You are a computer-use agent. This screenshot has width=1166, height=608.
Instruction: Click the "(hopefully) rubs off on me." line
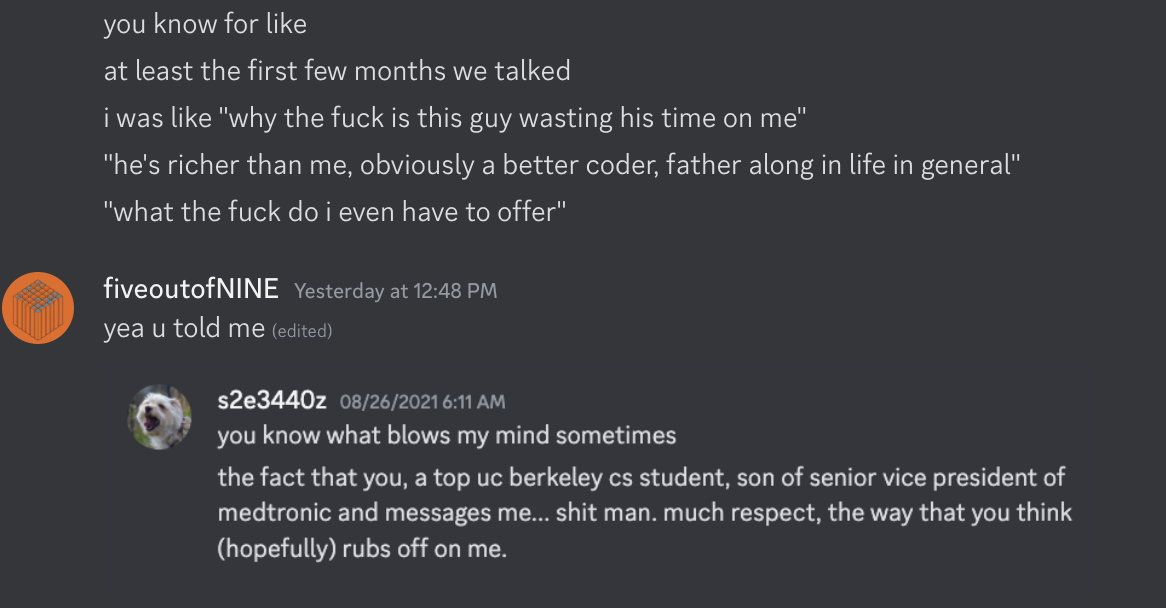[x=362, y=549]
